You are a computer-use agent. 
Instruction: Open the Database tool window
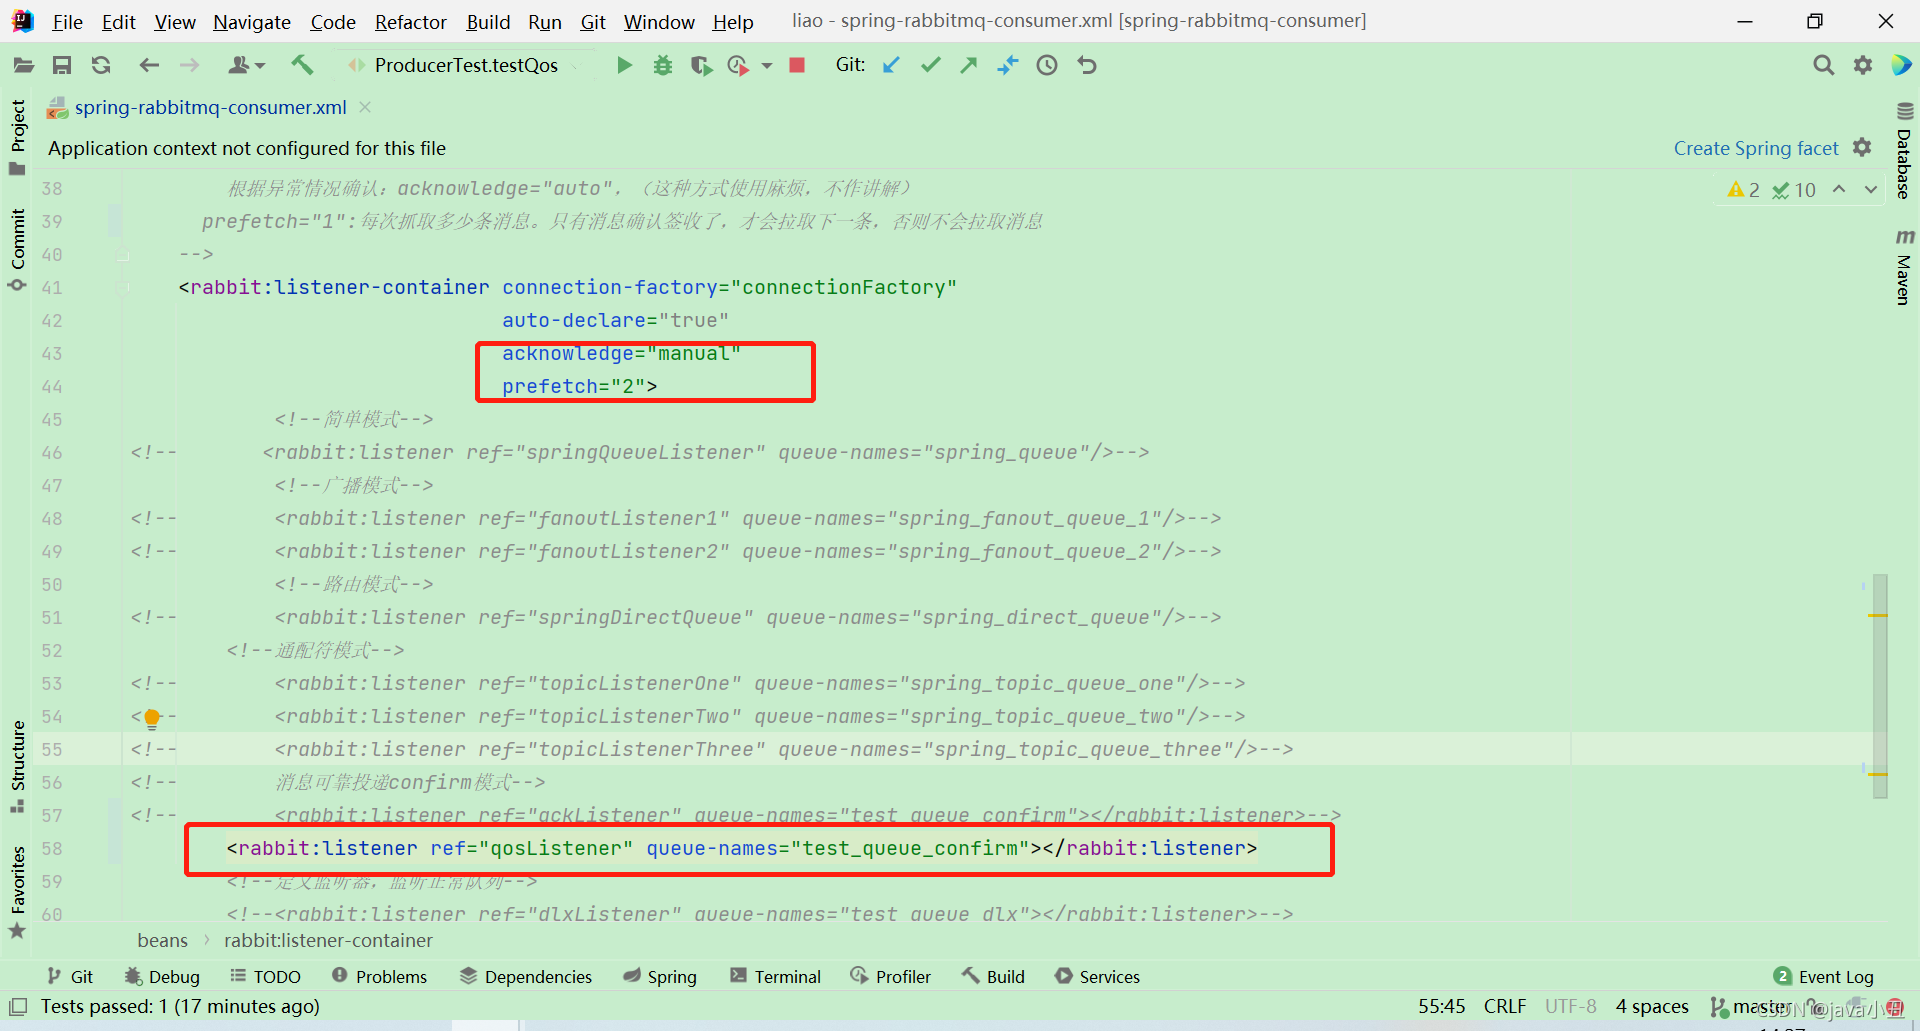(x=1904, y=150)
